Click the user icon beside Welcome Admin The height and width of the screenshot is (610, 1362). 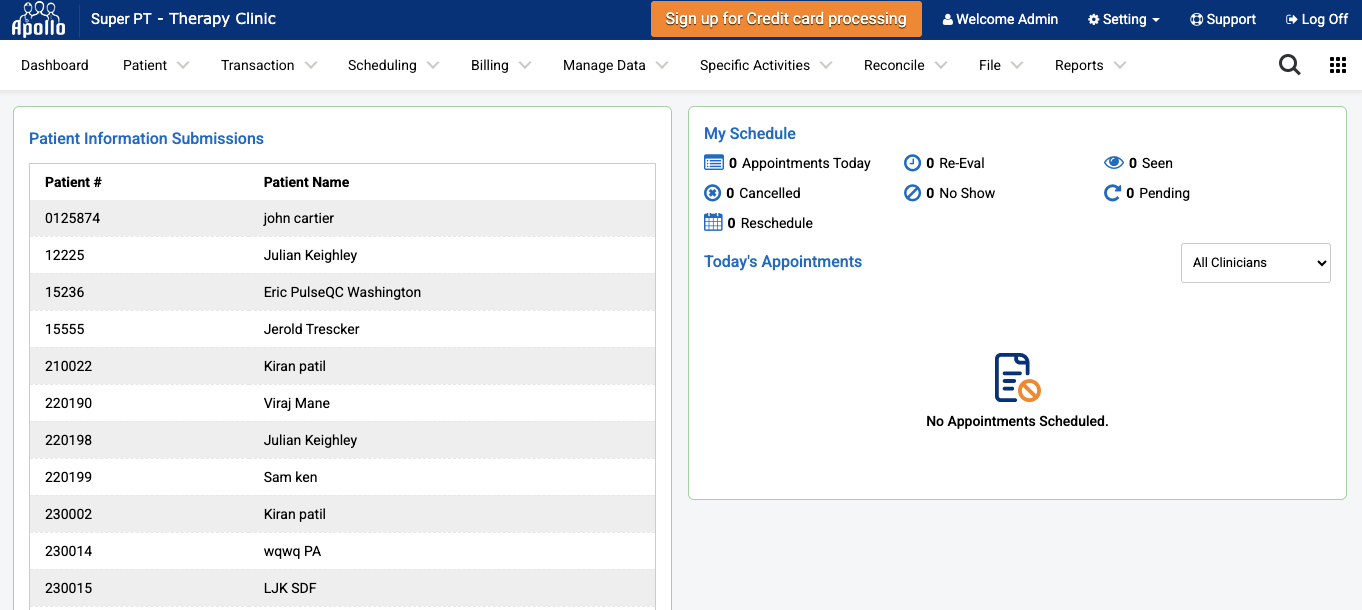[x=947, y=20]
